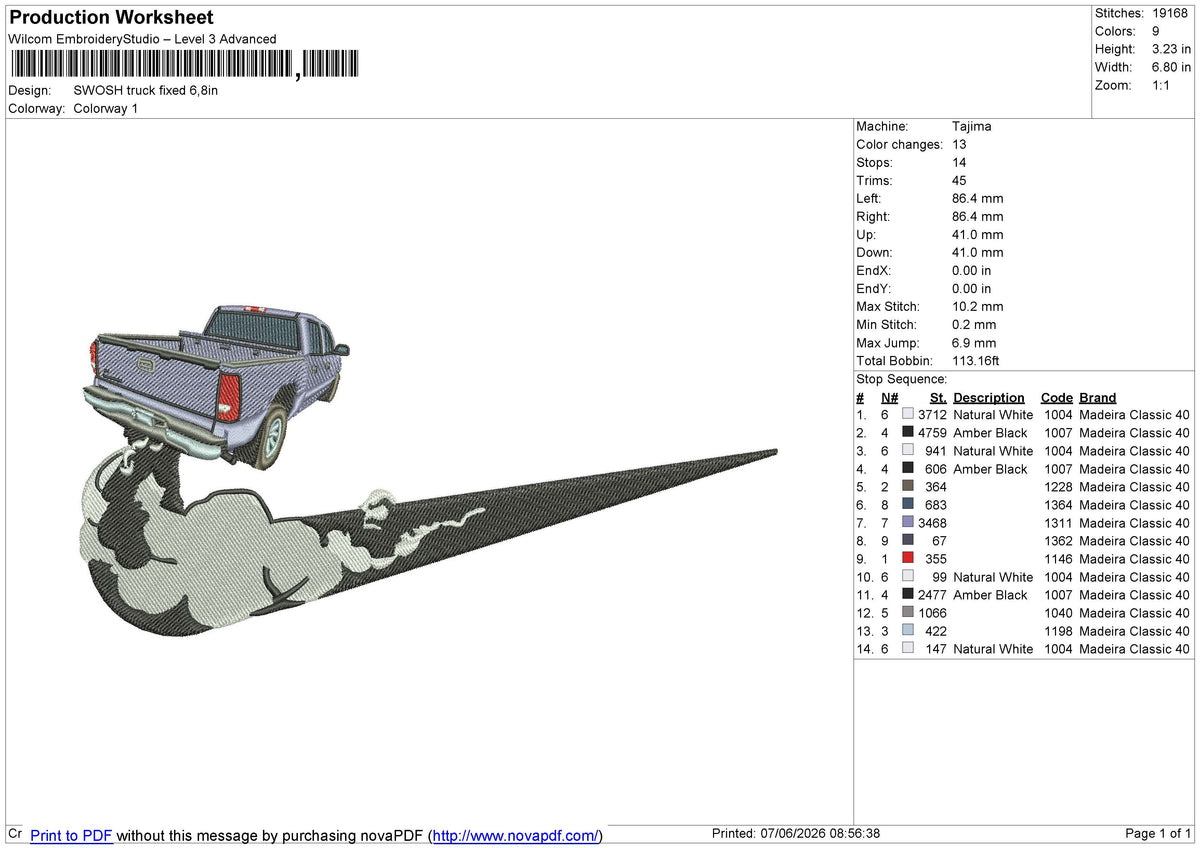The image size is (1200, 848).
Task: Click Madeira Classic 40 brand in row 7
Action: (x=1135, y=523)
